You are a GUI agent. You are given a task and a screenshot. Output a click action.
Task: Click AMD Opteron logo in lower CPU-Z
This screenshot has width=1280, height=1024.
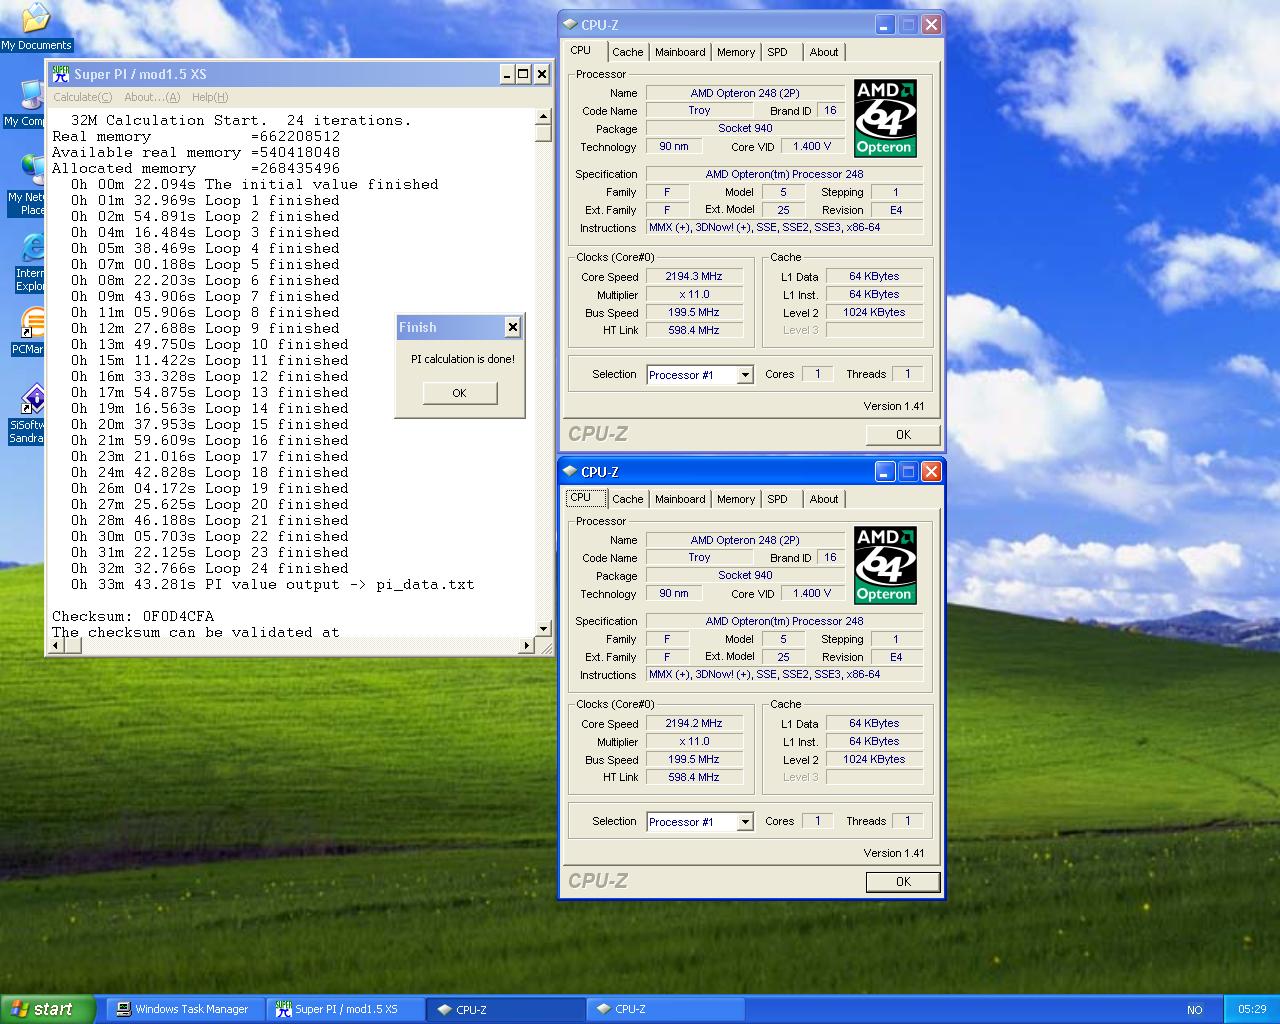pyautogui.click(x=885, y=565)
